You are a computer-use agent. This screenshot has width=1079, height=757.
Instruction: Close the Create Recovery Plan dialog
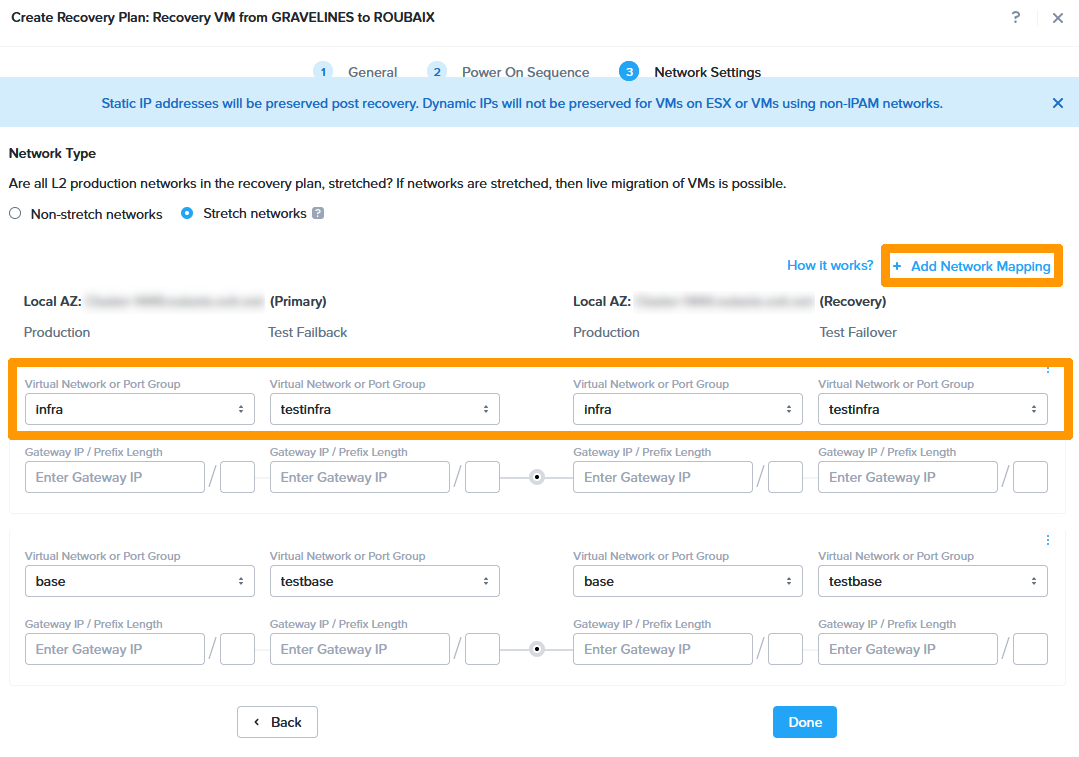point(1057,18)
